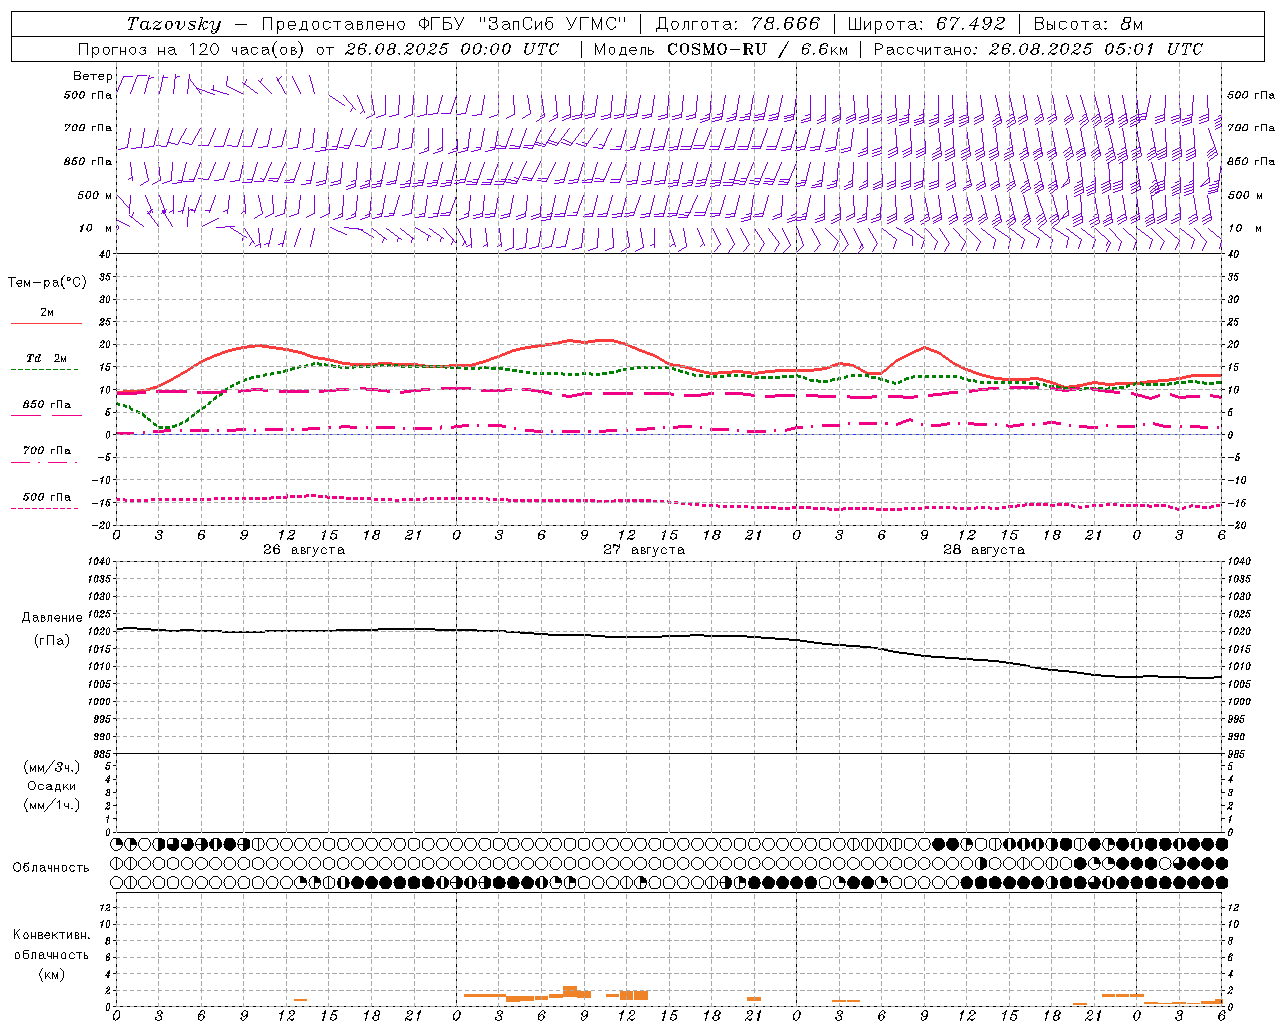This screenshot has width=1280, height=1024.
Task: Click the "27 августа" date label
Action: coord(644,550)
